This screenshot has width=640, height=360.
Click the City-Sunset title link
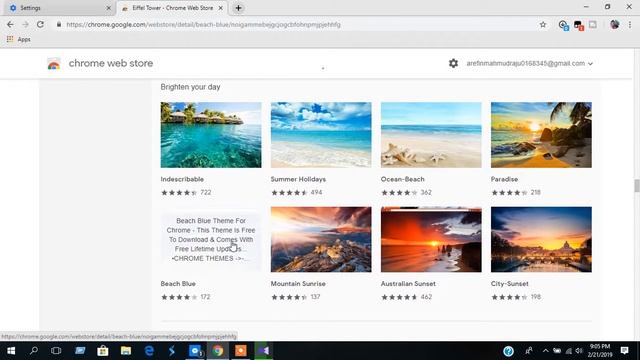[x=509, y=284]
